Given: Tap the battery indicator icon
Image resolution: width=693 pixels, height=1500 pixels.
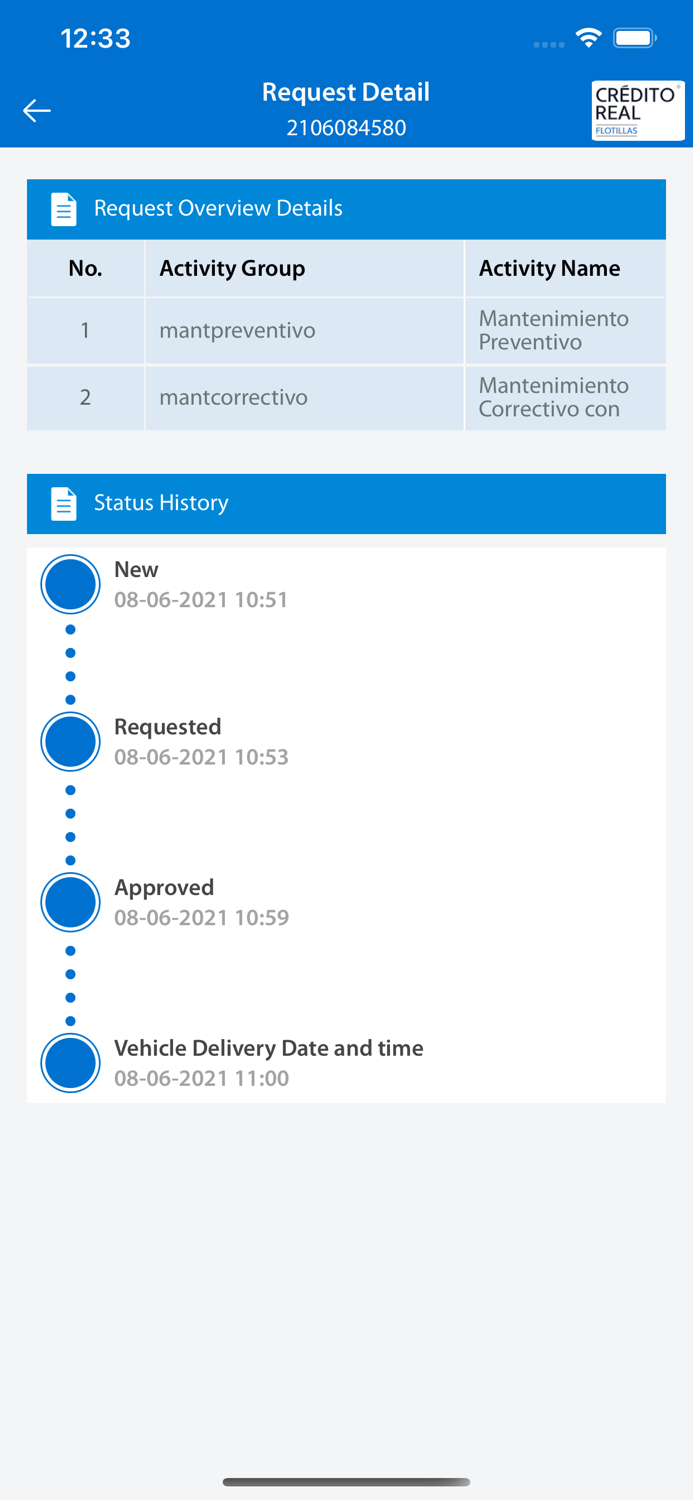Looking at the screenshot, I should click(635, 38).
